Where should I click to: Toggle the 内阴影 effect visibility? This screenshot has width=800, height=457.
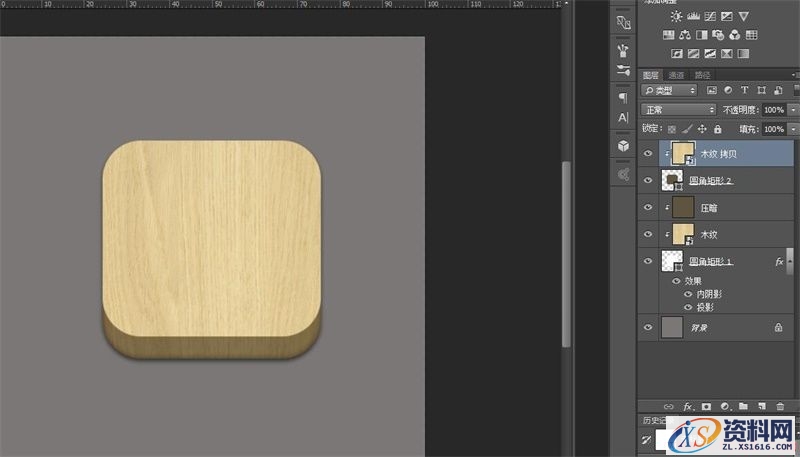pyautogui.click(x=687, y=294)
